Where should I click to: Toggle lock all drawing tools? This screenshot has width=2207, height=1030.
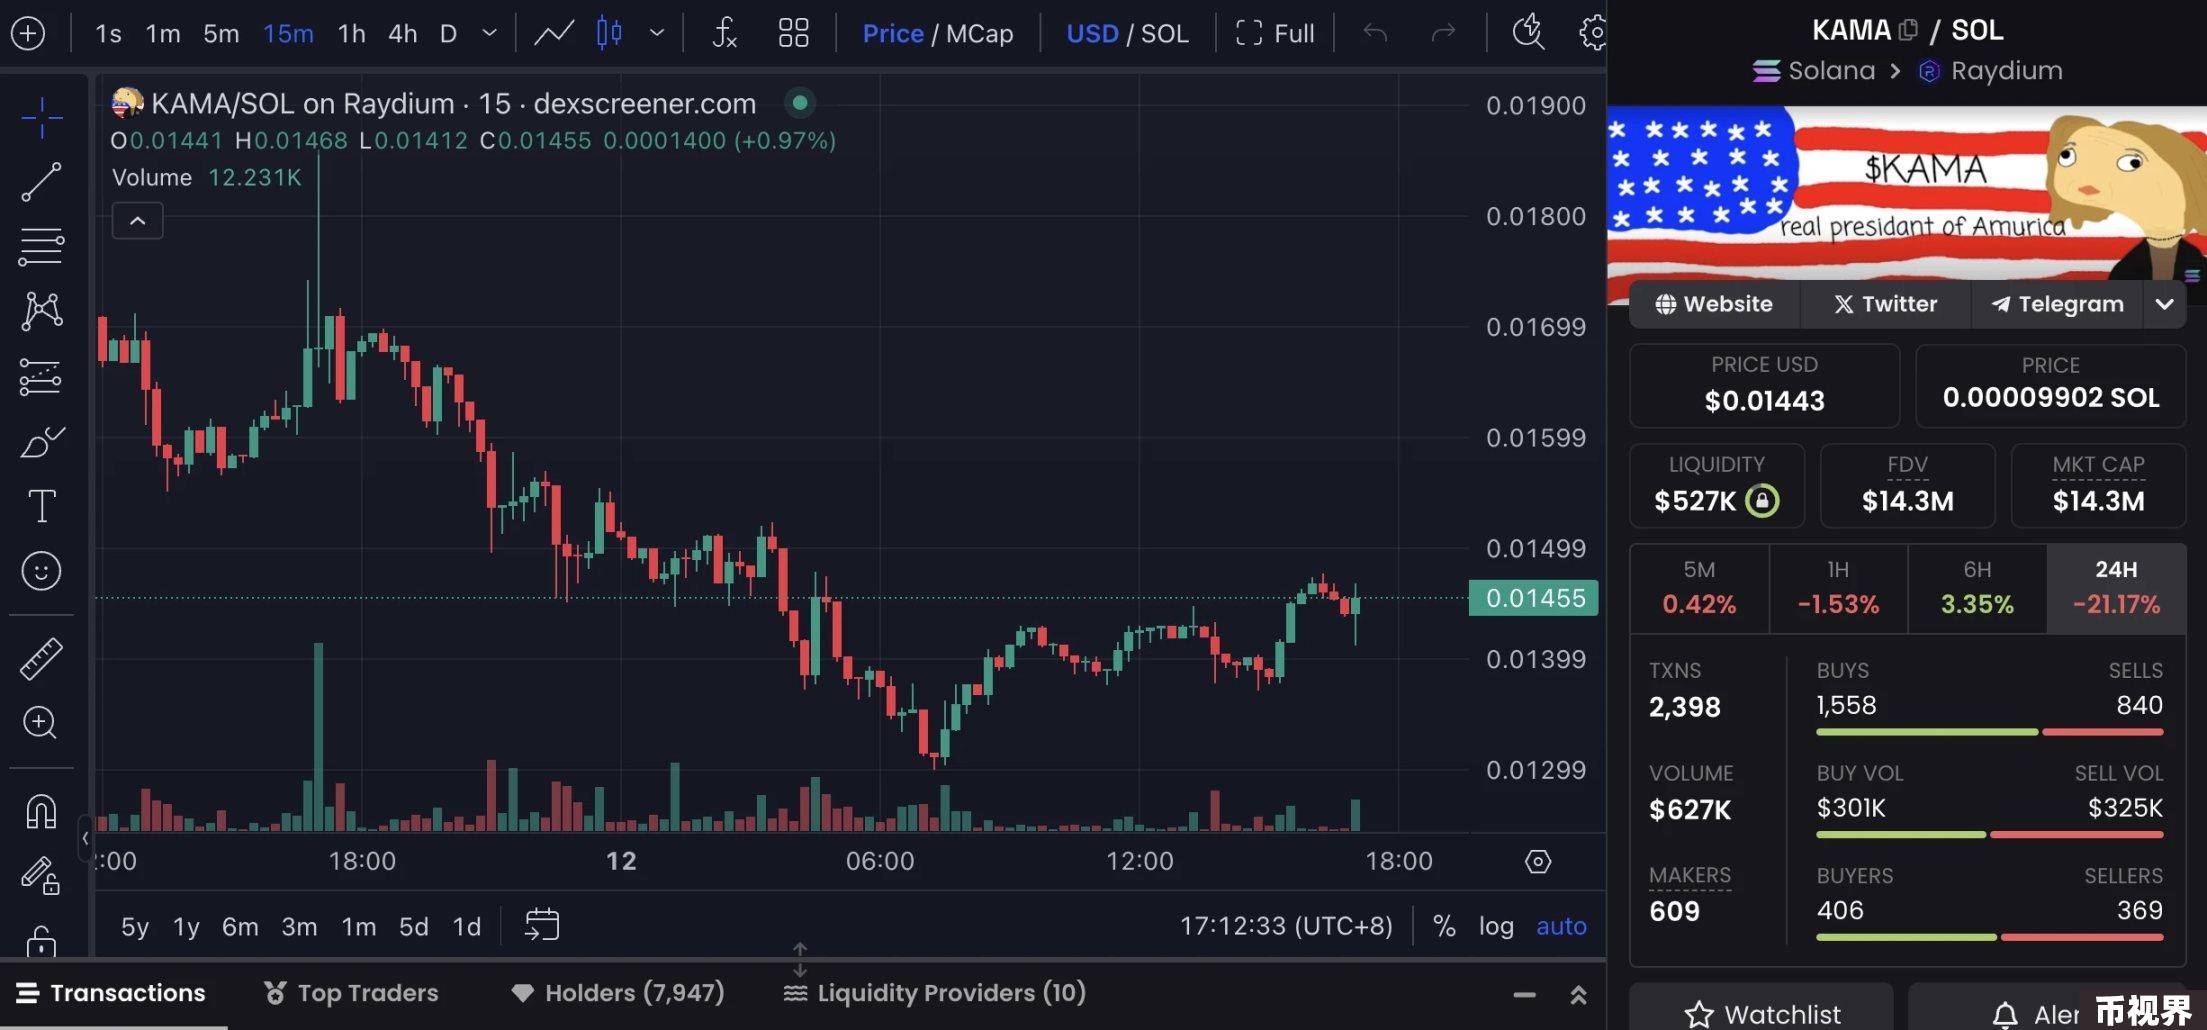point(41,942)
